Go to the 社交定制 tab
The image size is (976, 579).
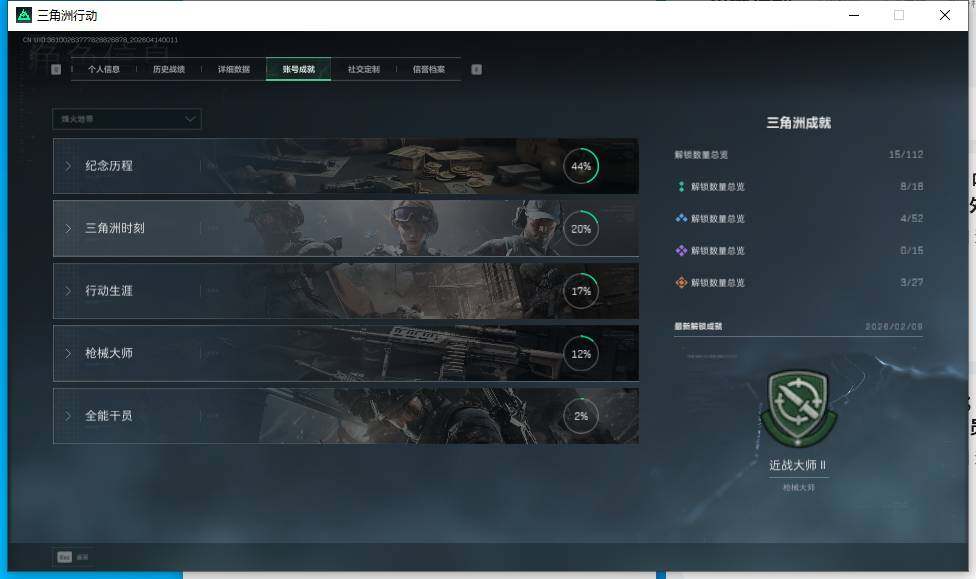pyautogui.click(x=364, y=69)
